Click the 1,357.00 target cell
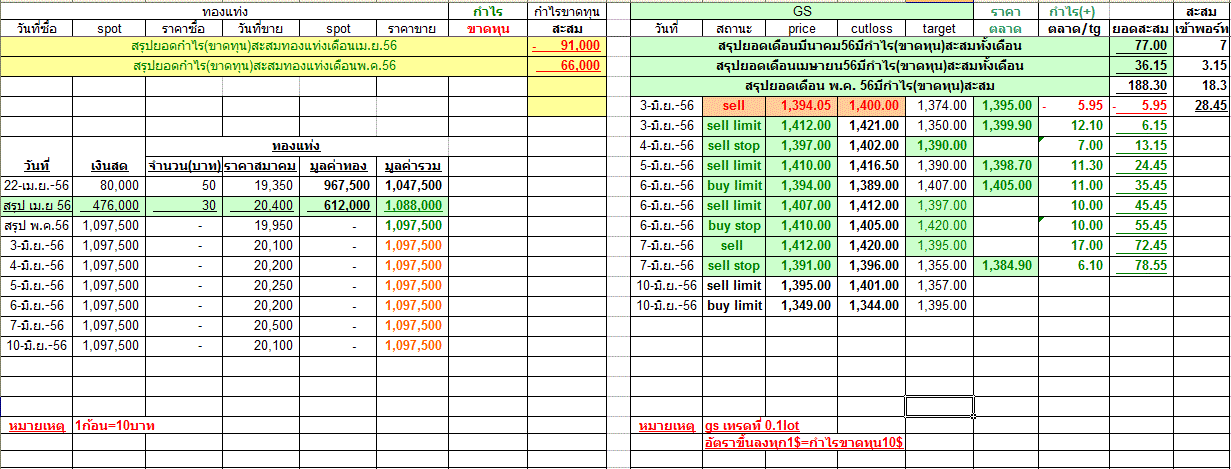 pos(938,286)
